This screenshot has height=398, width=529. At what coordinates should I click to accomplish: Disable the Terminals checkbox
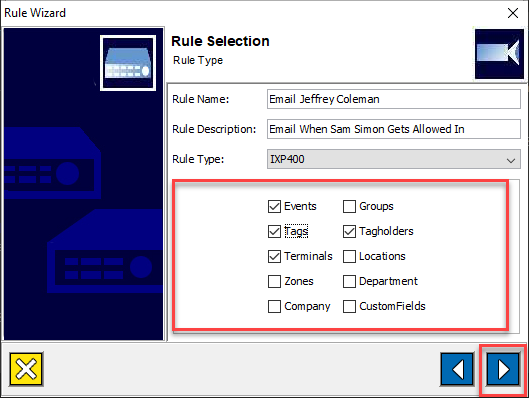pos(274,256)
